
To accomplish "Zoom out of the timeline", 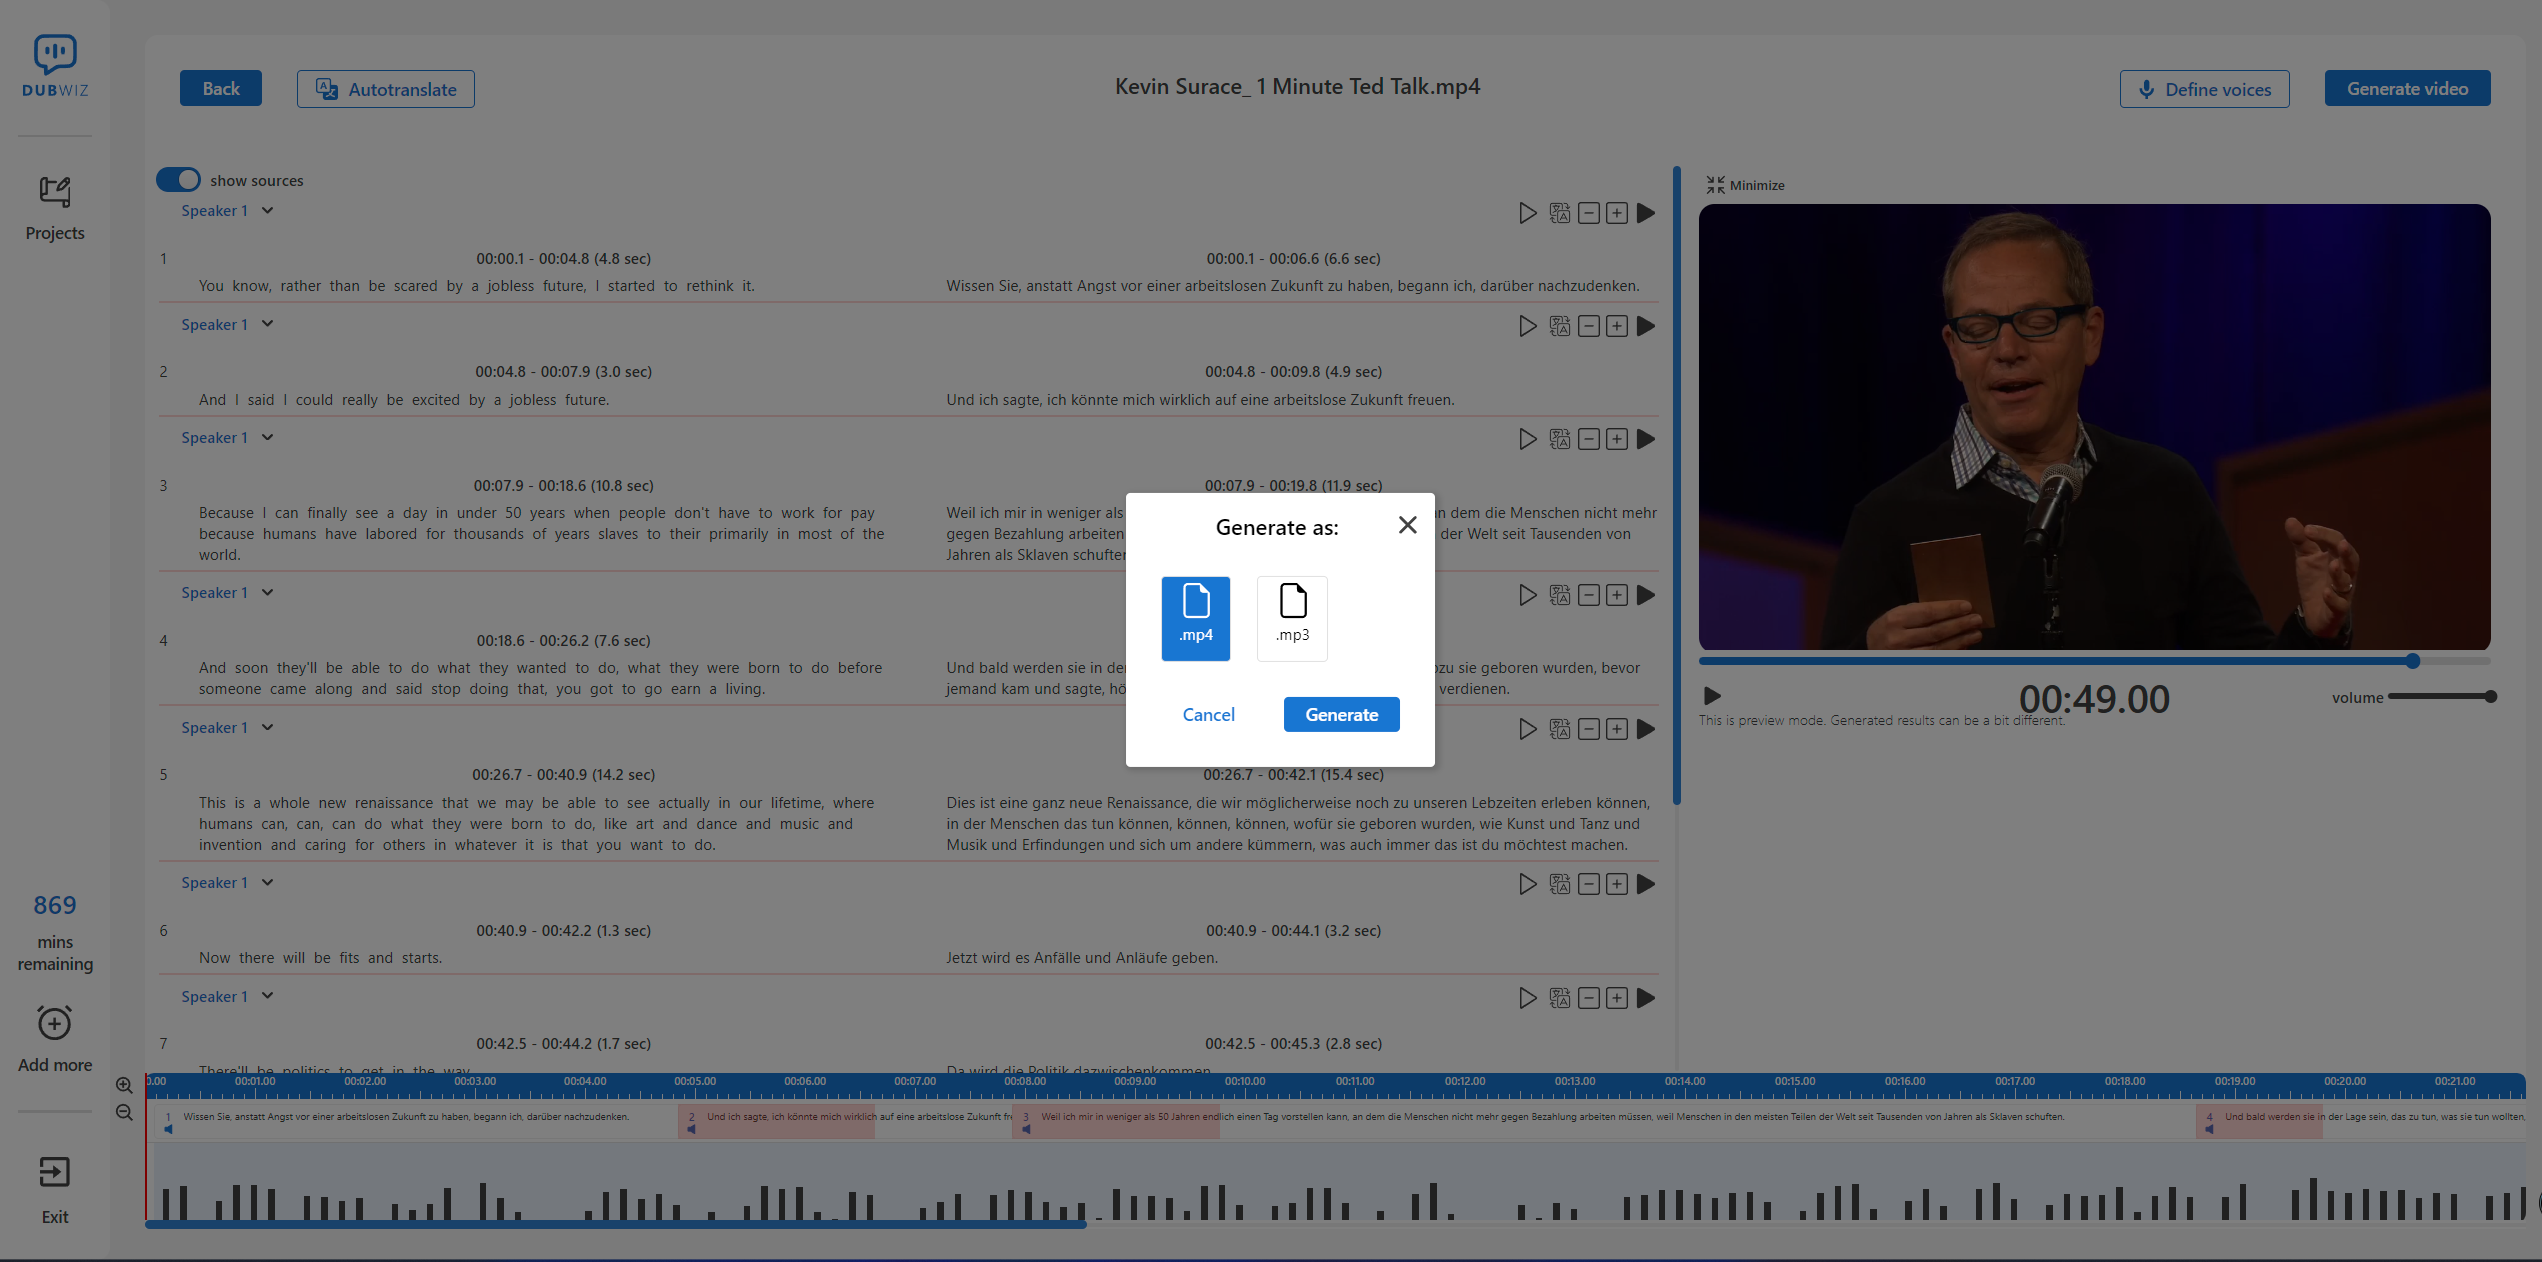I will coord(124,1112).
